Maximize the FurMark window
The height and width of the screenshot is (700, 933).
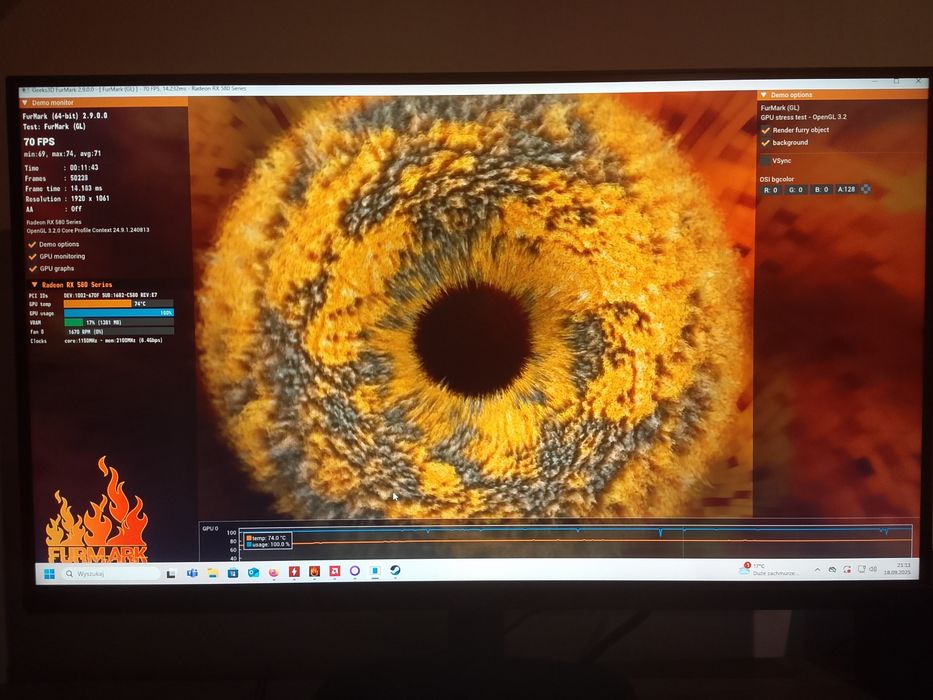click(x=897, y=80)
